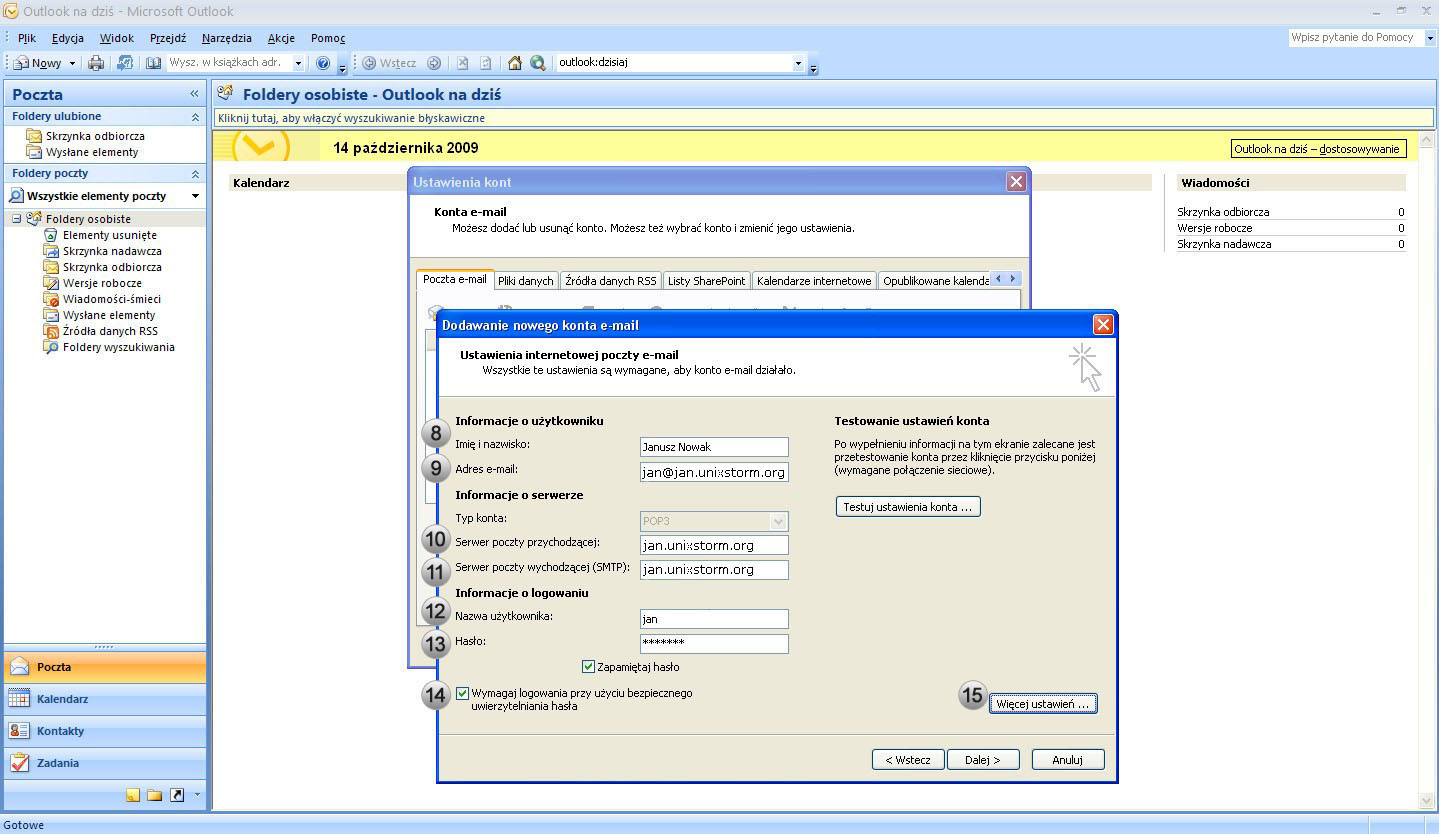Open the outlook:dzisiaj address dropdown
1439x834 pixels.
(x=798, y=63)
